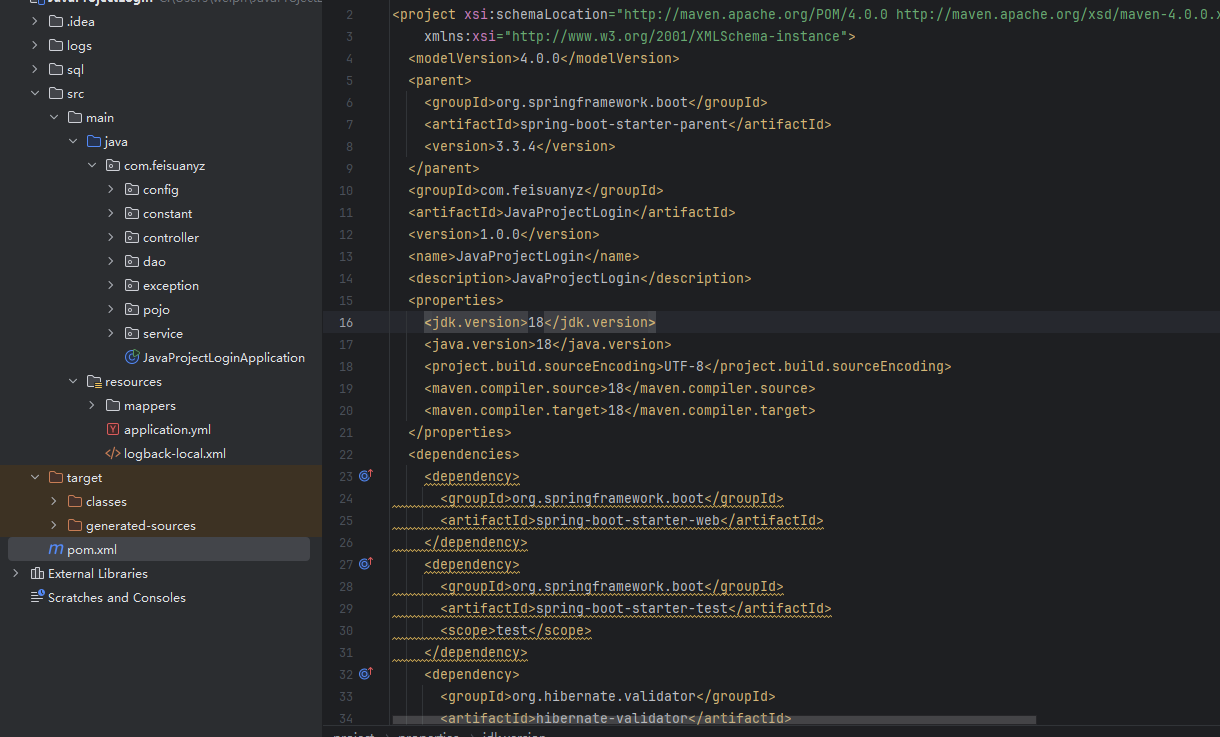Click the External Libraries library icon

point(37,573)
